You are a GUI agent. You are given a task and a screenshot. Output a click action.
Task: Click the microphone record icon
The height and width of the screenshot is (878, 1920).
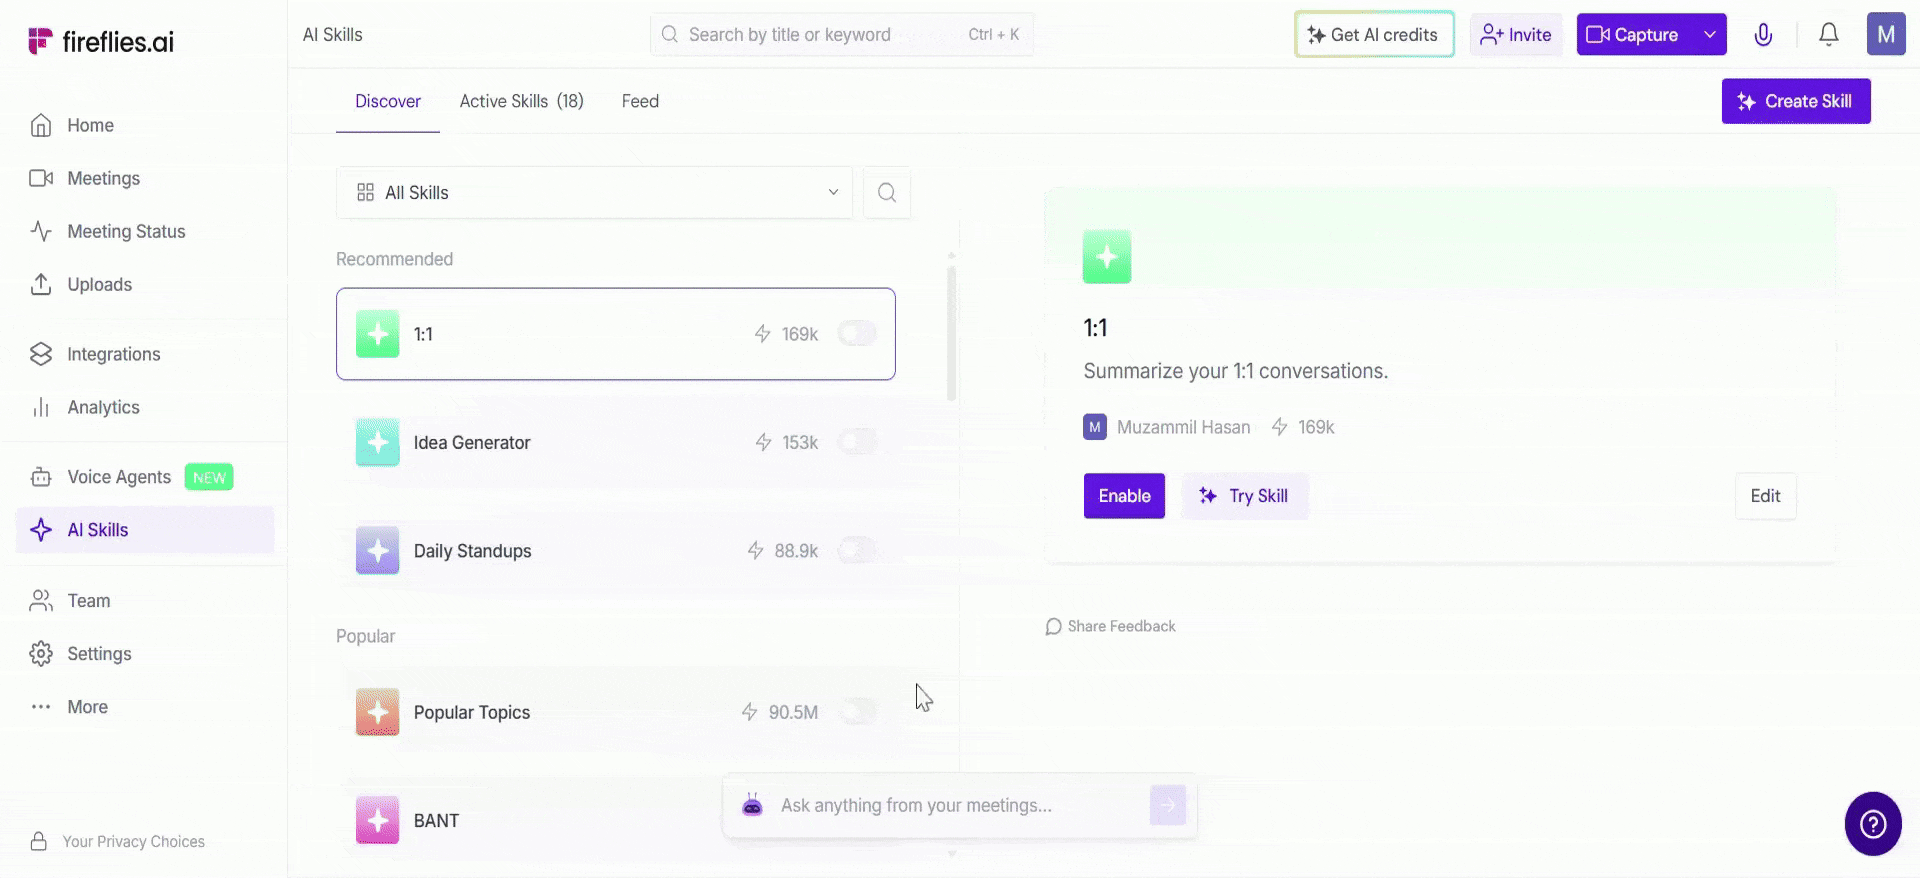tap(1763, 34)
